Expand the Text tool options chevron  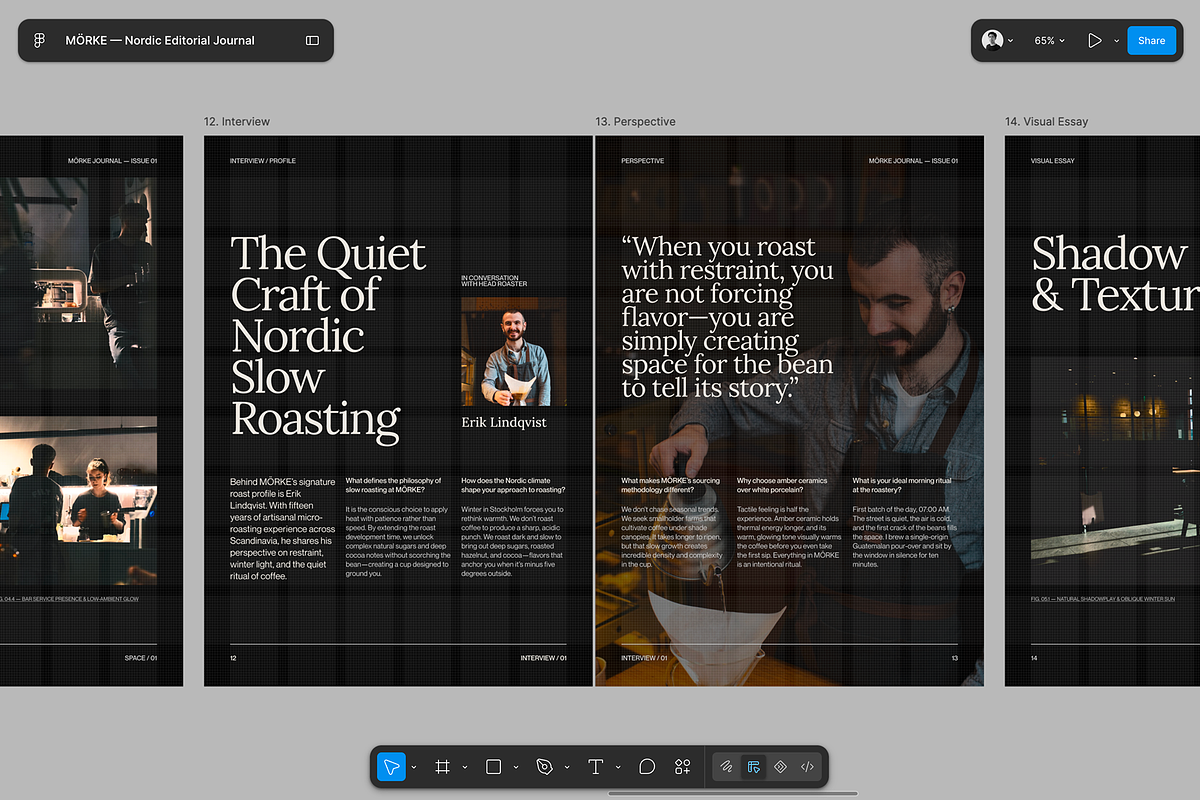point(617,767)
